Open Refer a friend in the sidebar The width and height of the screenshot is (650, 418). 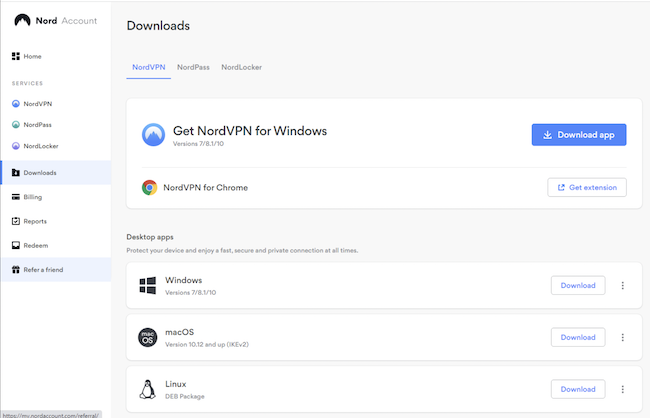56,270
